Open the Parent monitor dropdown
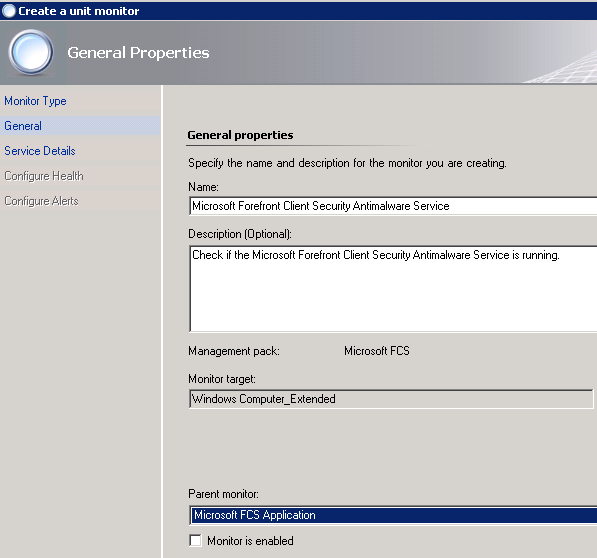 pyautogui.click(x=393, y=515)
